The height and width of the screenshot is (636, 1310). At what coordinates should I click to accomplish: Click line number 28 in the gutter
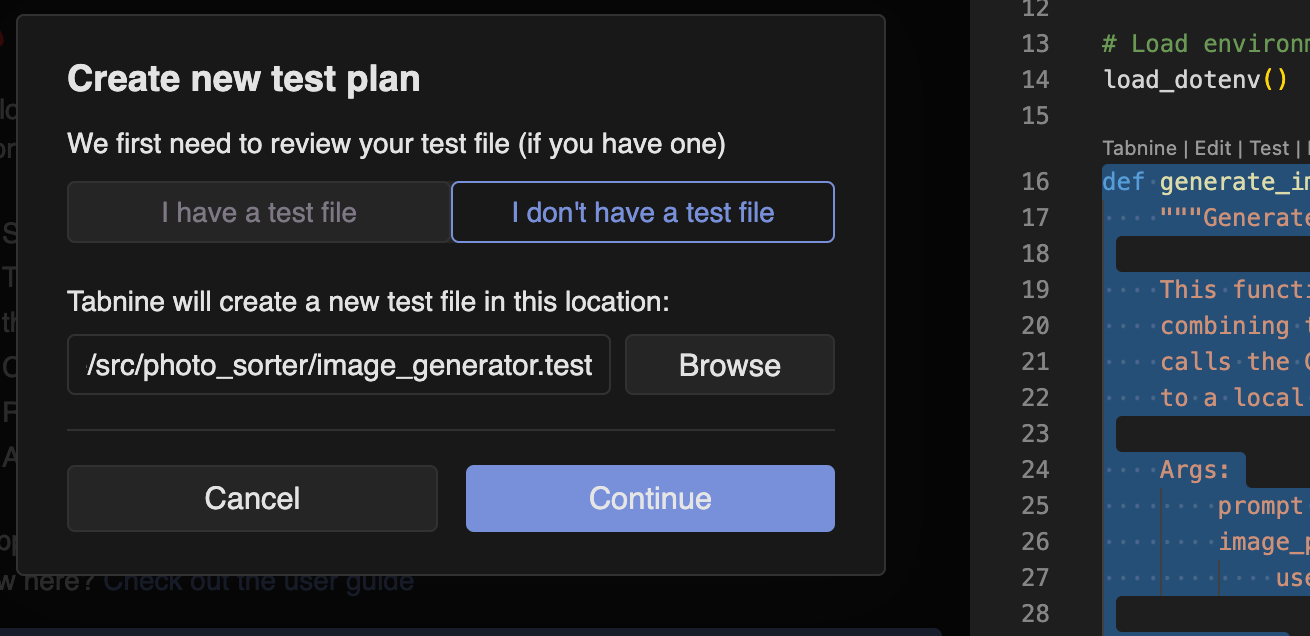coord(1035,613)
